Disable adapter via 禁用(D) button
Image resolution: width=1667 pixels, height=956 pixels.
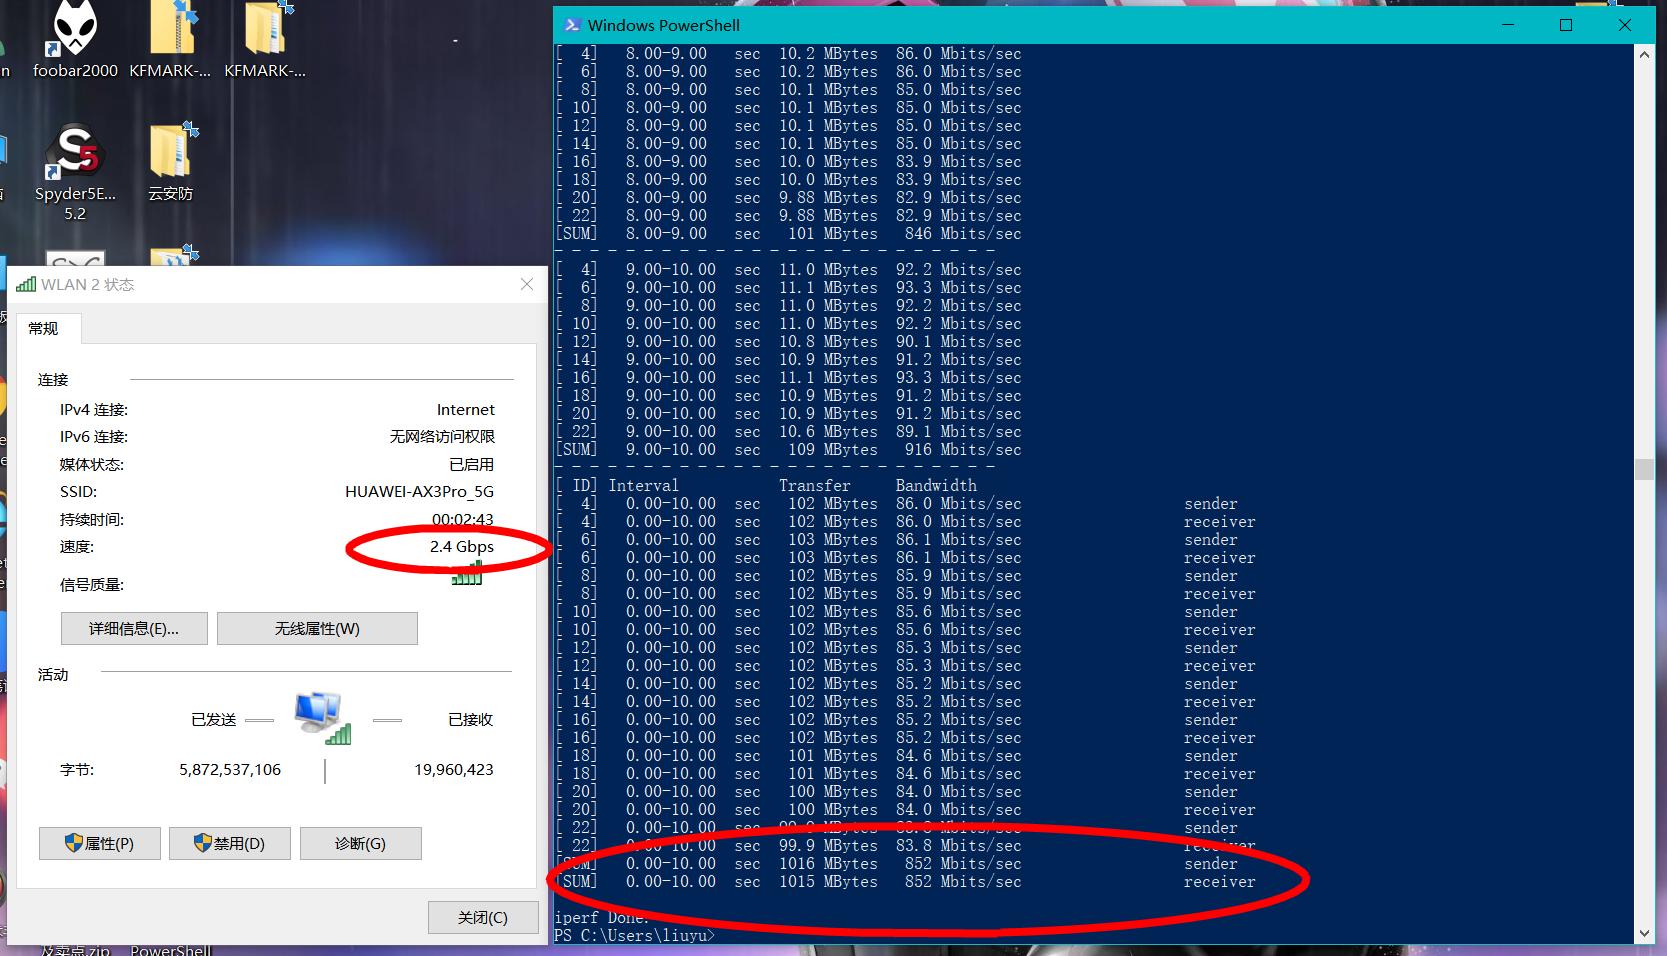click(229, 843)
